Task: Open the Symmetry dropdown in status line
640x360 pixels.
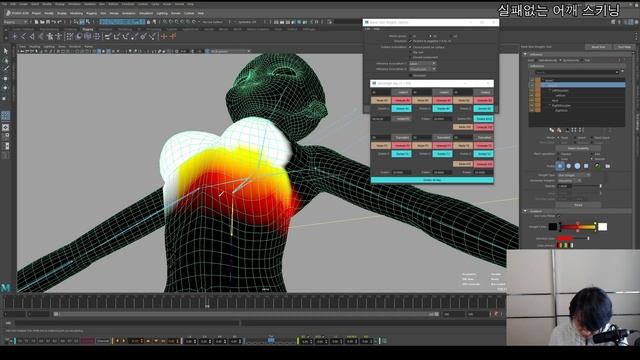Action: (x=246, y=22)
